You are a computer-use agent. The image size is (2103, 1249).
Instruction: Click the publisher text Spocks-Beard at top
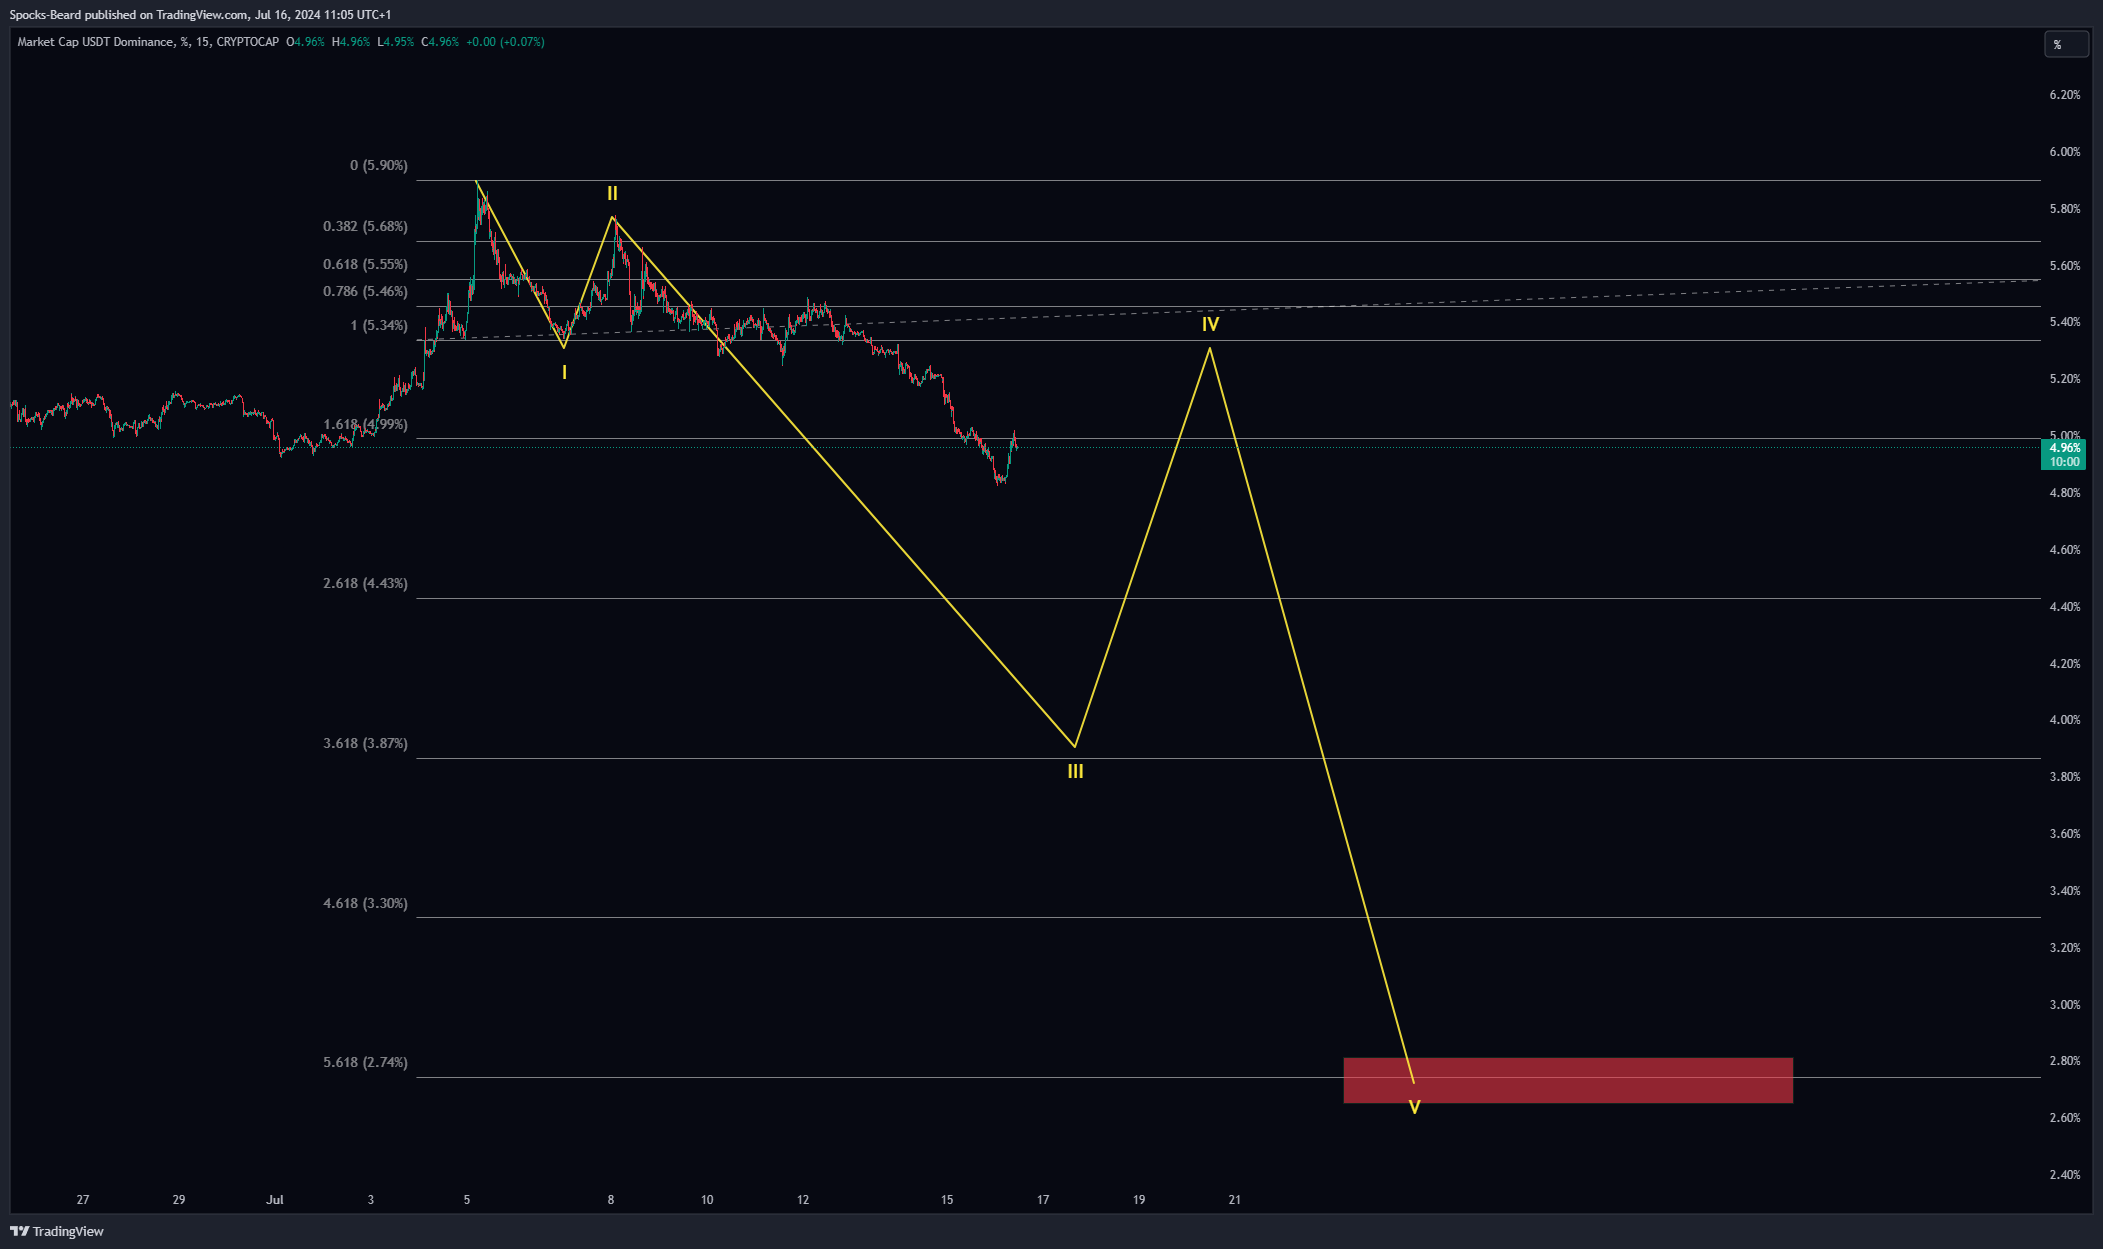(45, 15)
